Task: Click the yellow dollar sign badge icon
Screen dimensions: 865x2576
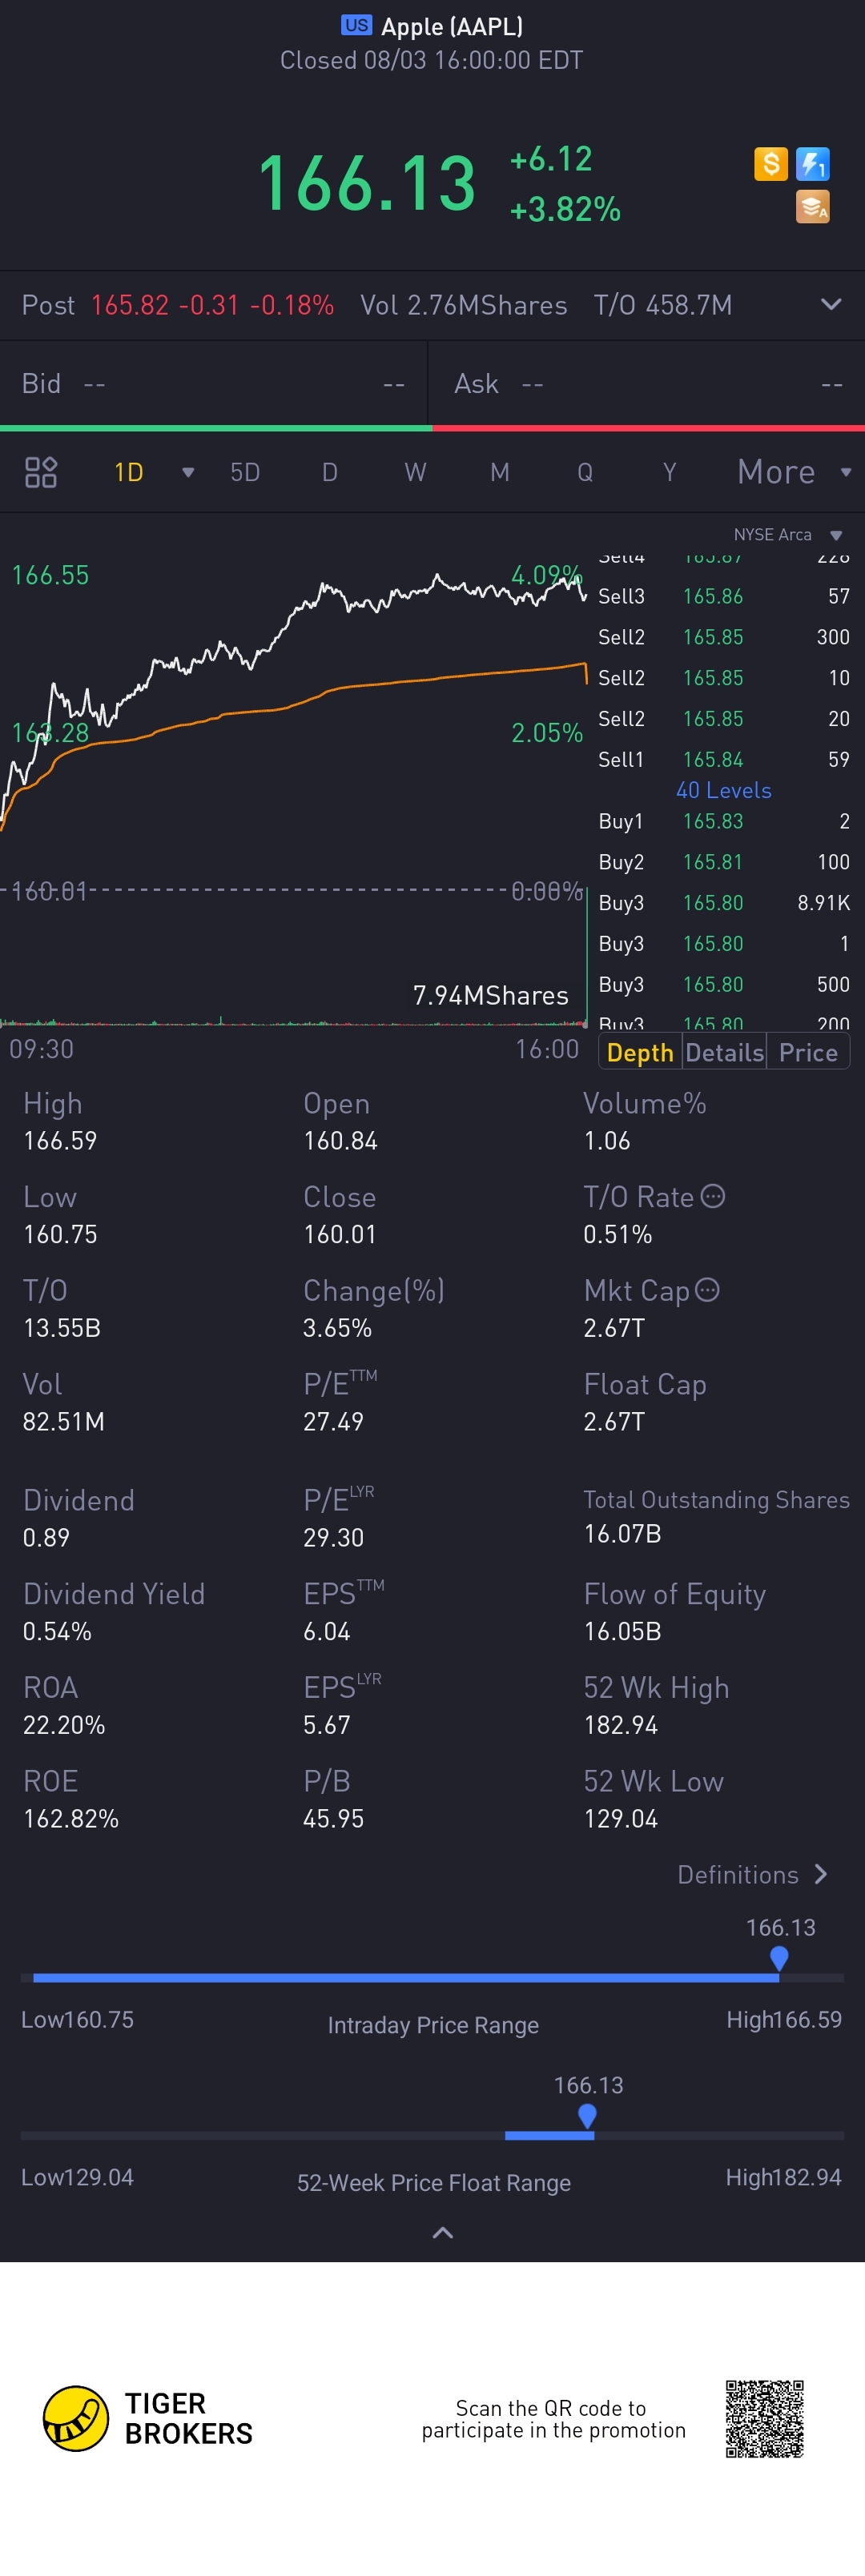Action: click(770, 164)
